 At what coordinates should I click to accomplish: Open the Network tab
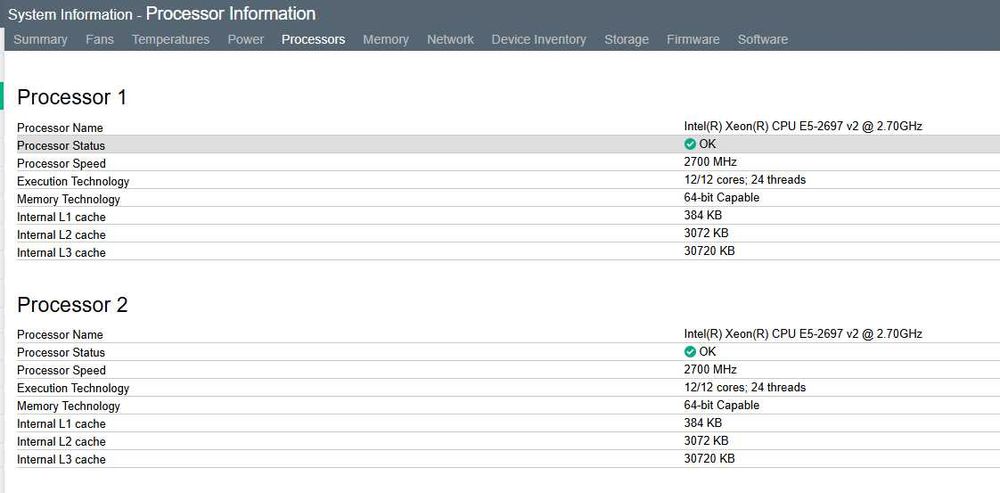[450, 40]
